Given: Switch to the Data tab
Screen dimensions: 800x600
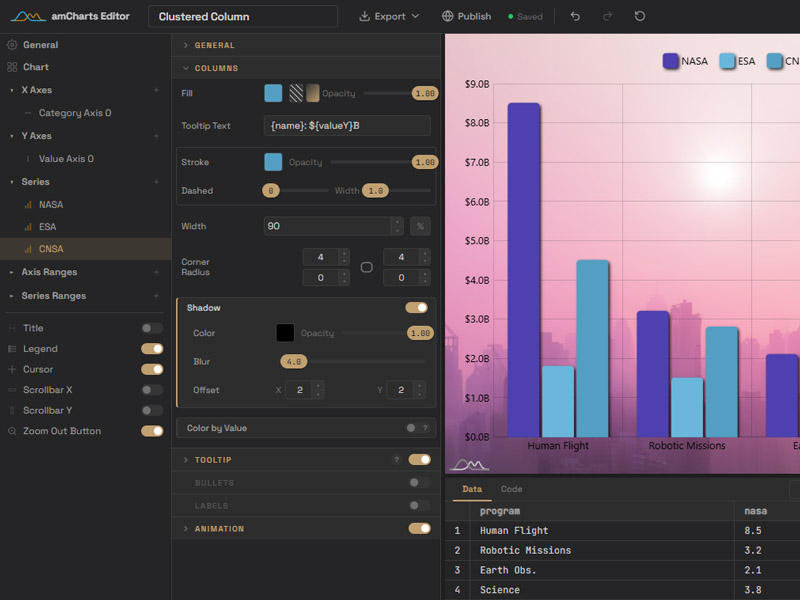Looking at the screenshot, I should pos(472,489).
